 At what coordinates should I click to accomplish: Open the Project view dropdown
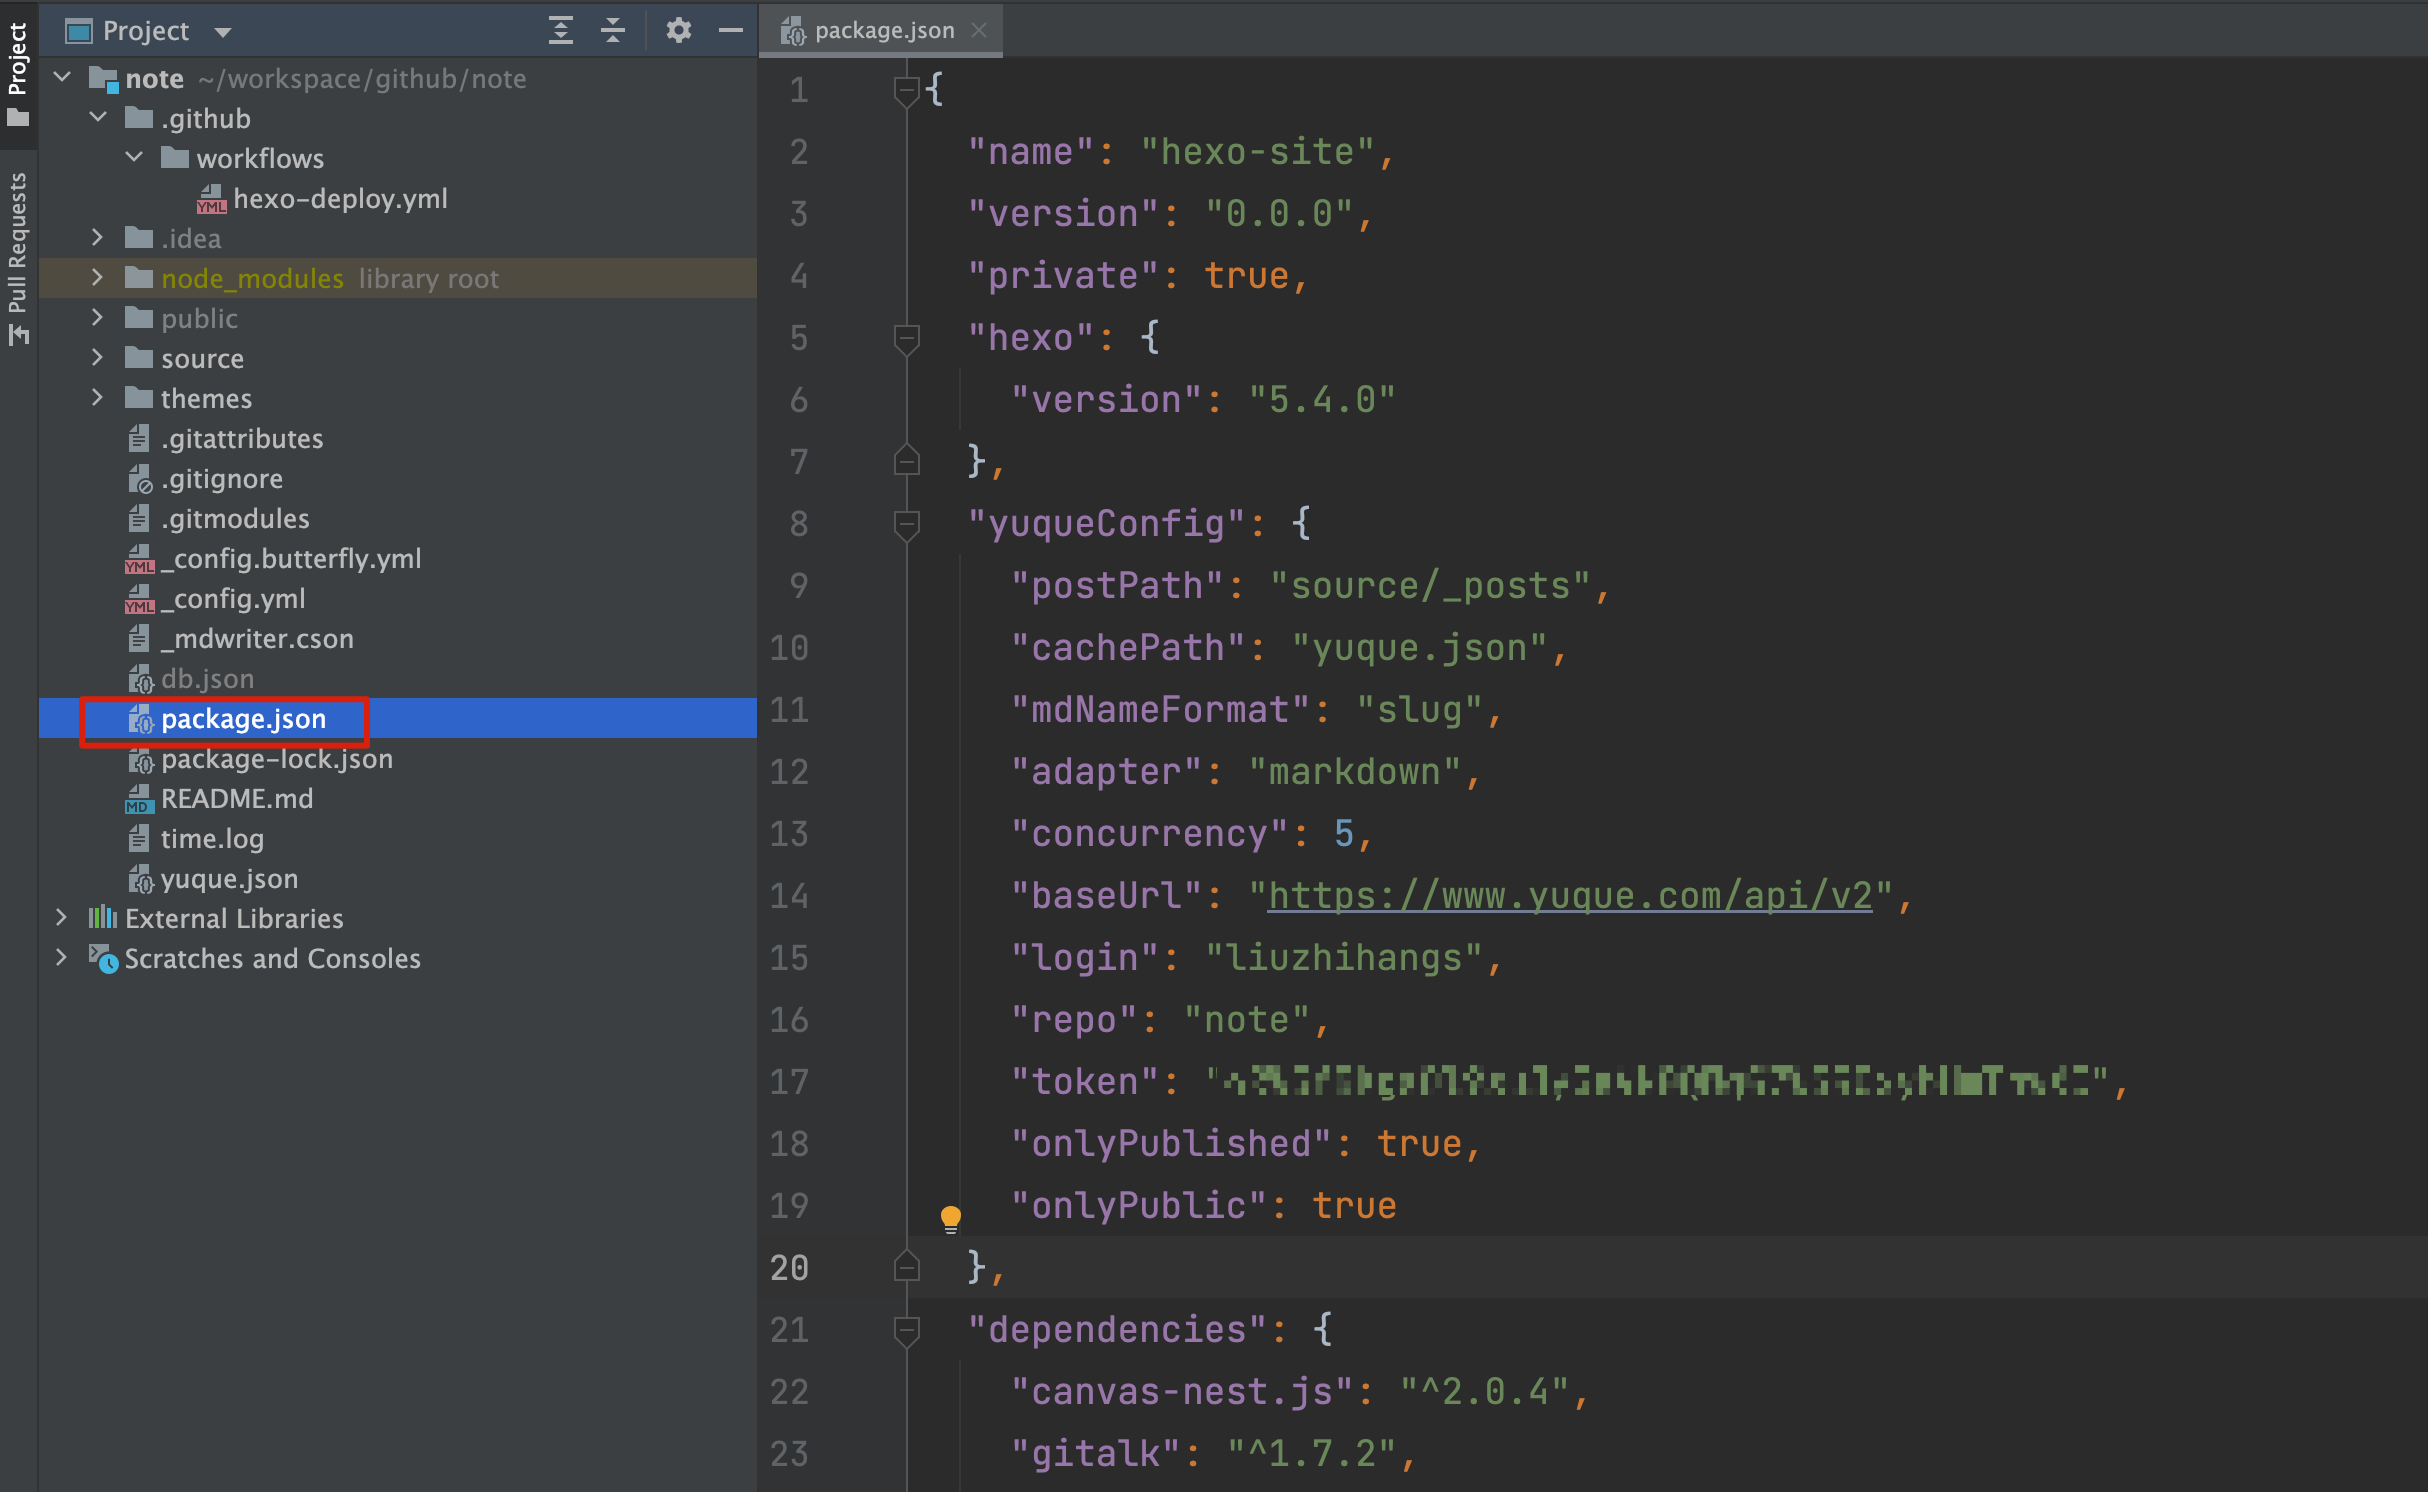tap(222, 32)
